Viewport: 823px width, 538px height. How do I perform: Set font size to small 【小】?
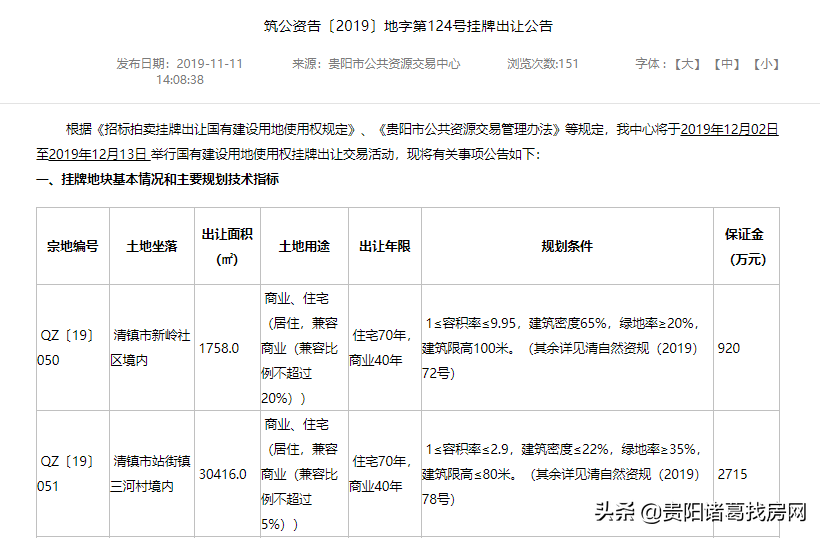pos(766,64)
